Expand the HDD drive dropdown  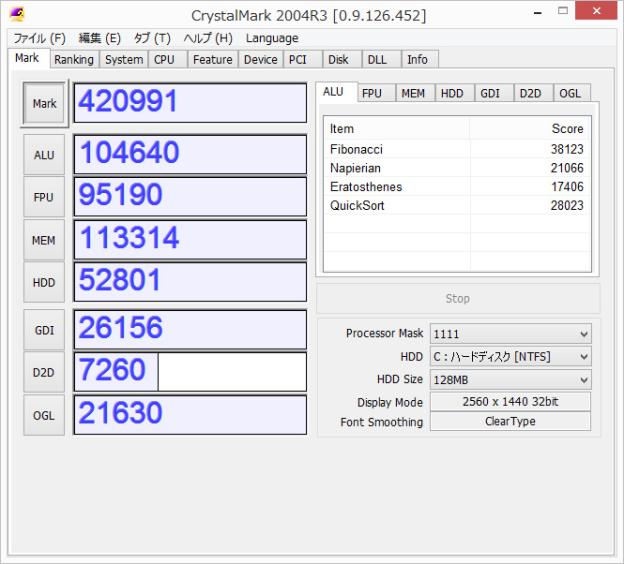tap(511, 357)
